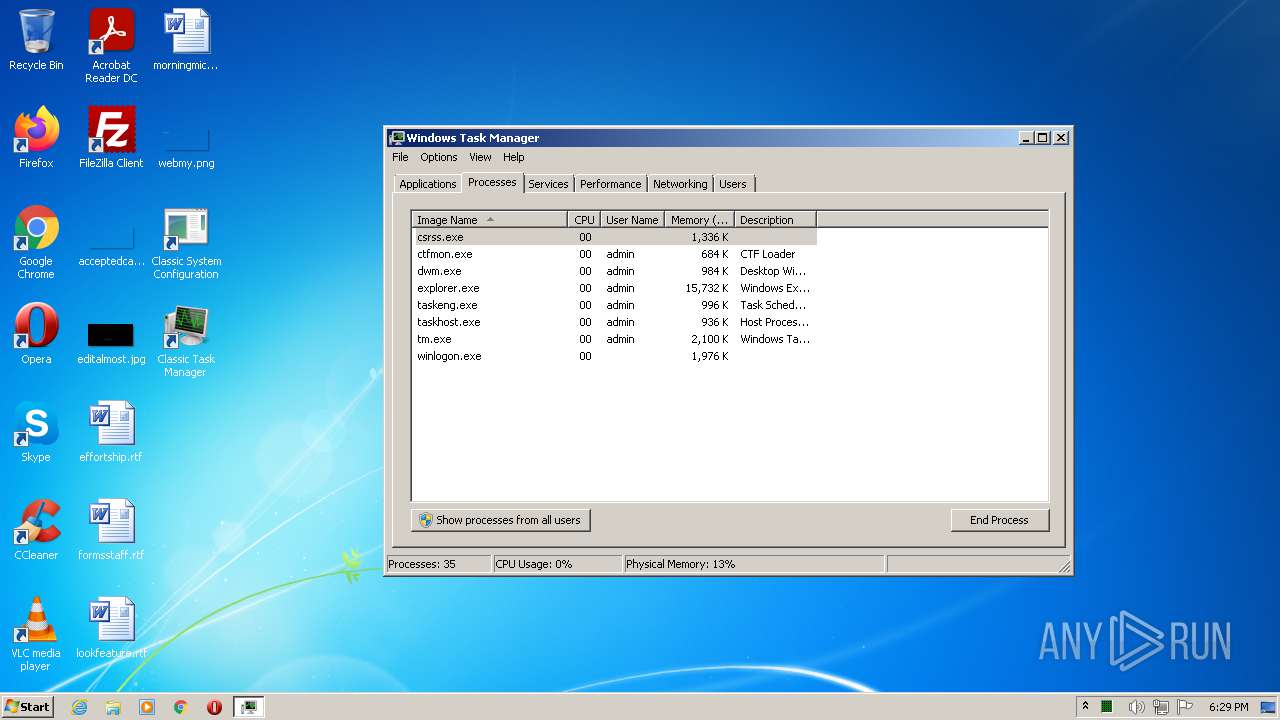The width and height of the screenshot is (1280, 720).
Task: Click Task Manager taskbar button
Action: click(248, 707)
